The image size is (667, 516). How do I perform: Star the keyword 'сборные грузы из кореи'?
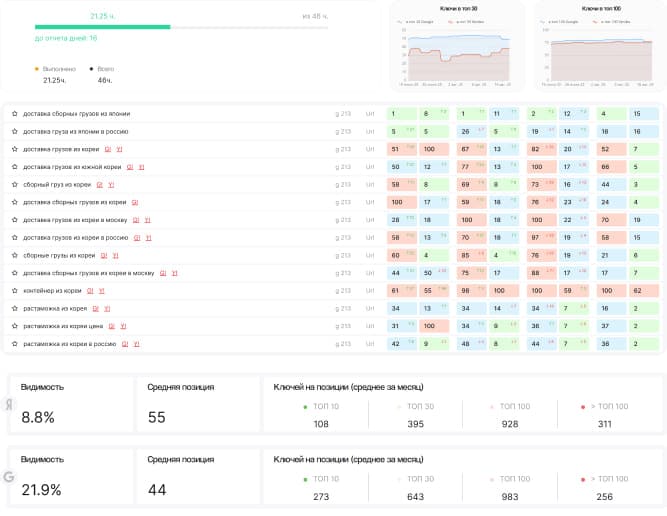pos(14,255)
